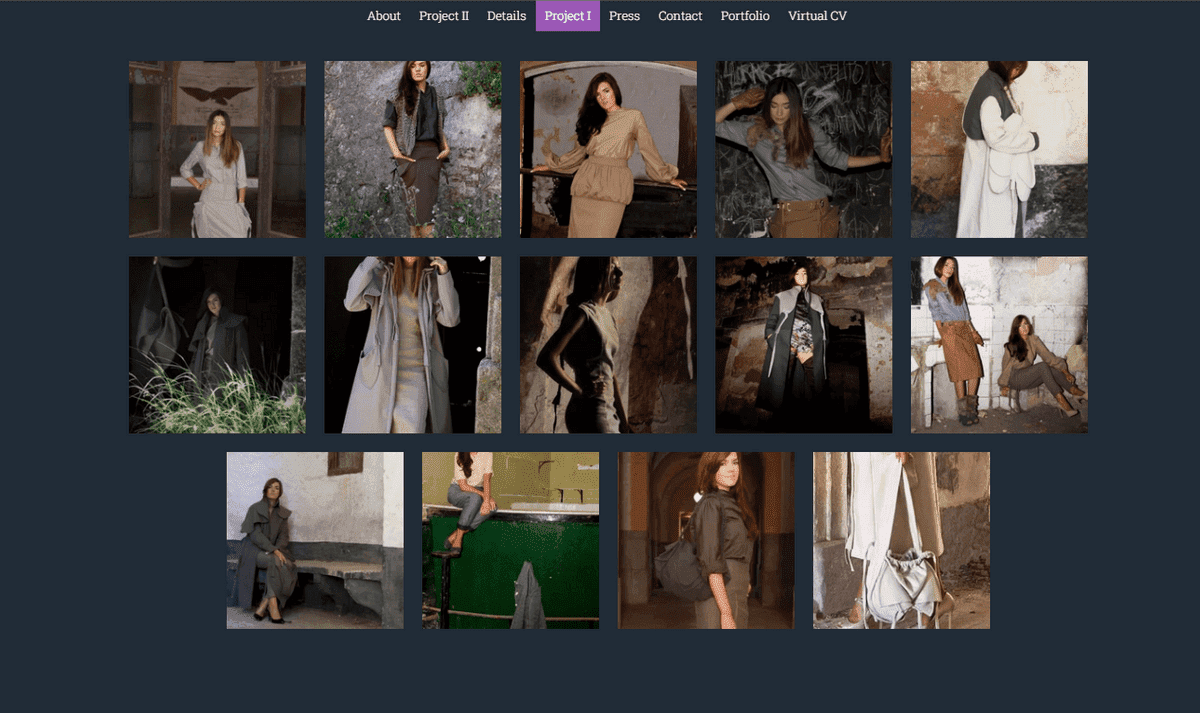The image size is (1200, 713).
Task: Open the About menu item
Action: [x=384, y=16]
